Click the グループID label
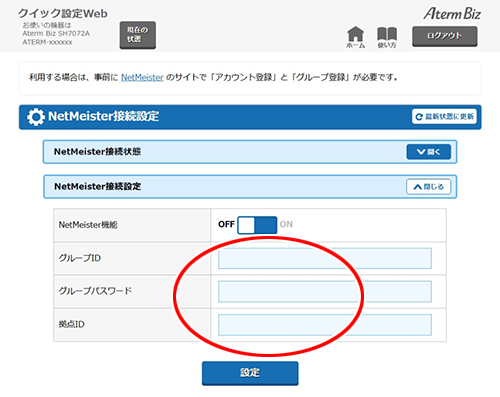 80,258
